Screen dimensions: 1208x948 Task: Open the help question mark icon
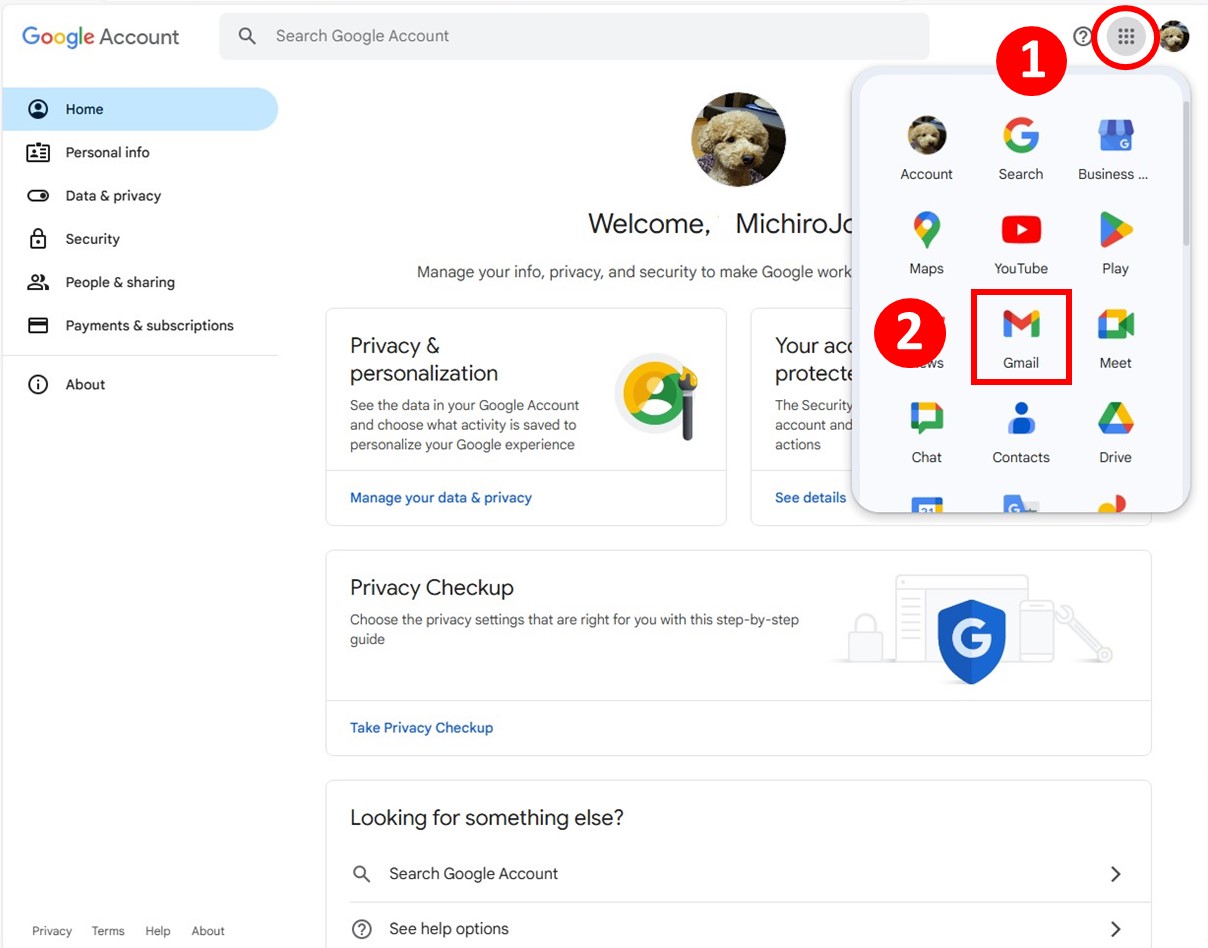pos(1083,37)
